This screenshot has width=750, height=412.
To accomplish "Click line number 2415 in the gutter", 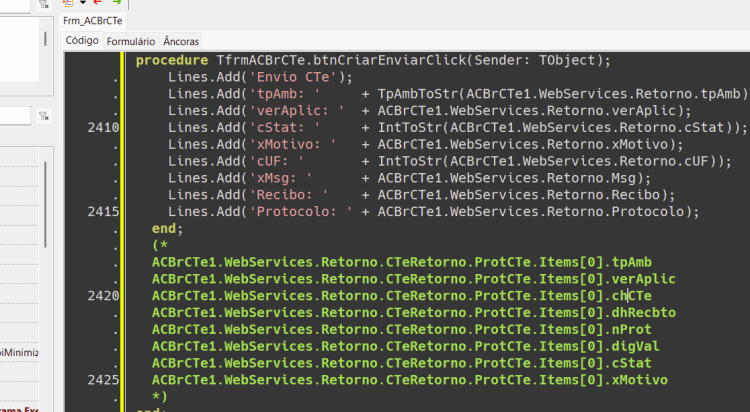I will 103,212.
